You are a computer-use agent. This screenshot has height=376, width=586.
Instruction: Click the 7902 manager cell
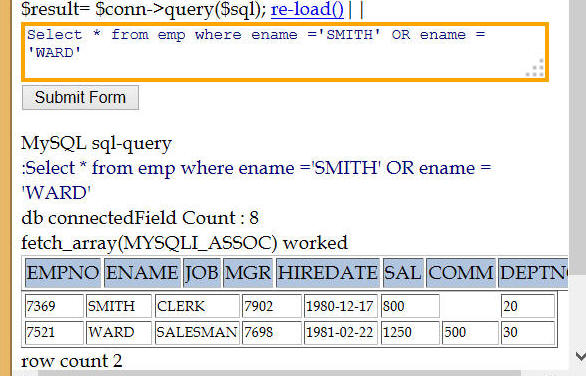pos(272,306)
